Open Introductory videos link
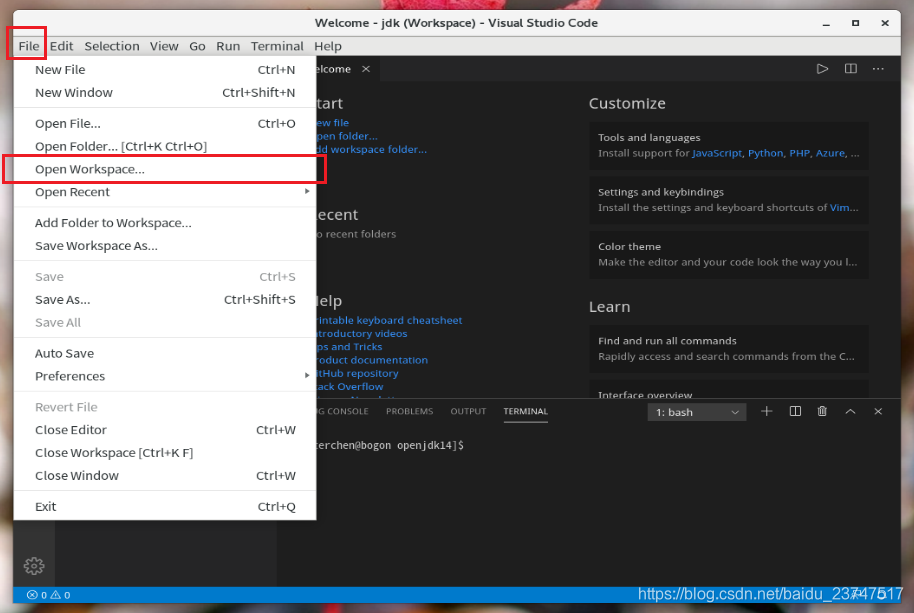 pyautogui.click(x=363, y=333)
